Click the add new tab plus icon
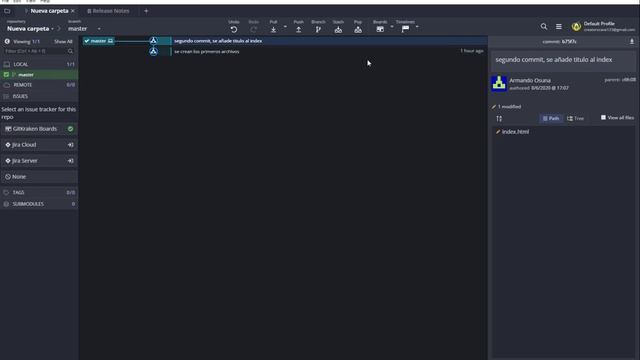The width and height of the screenshot is (640, 360). 146,11
